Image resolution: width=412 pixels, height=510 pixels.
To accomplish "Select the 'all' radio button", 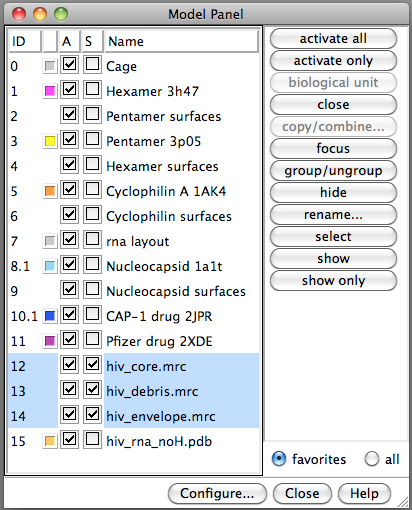I will point(372,459).
